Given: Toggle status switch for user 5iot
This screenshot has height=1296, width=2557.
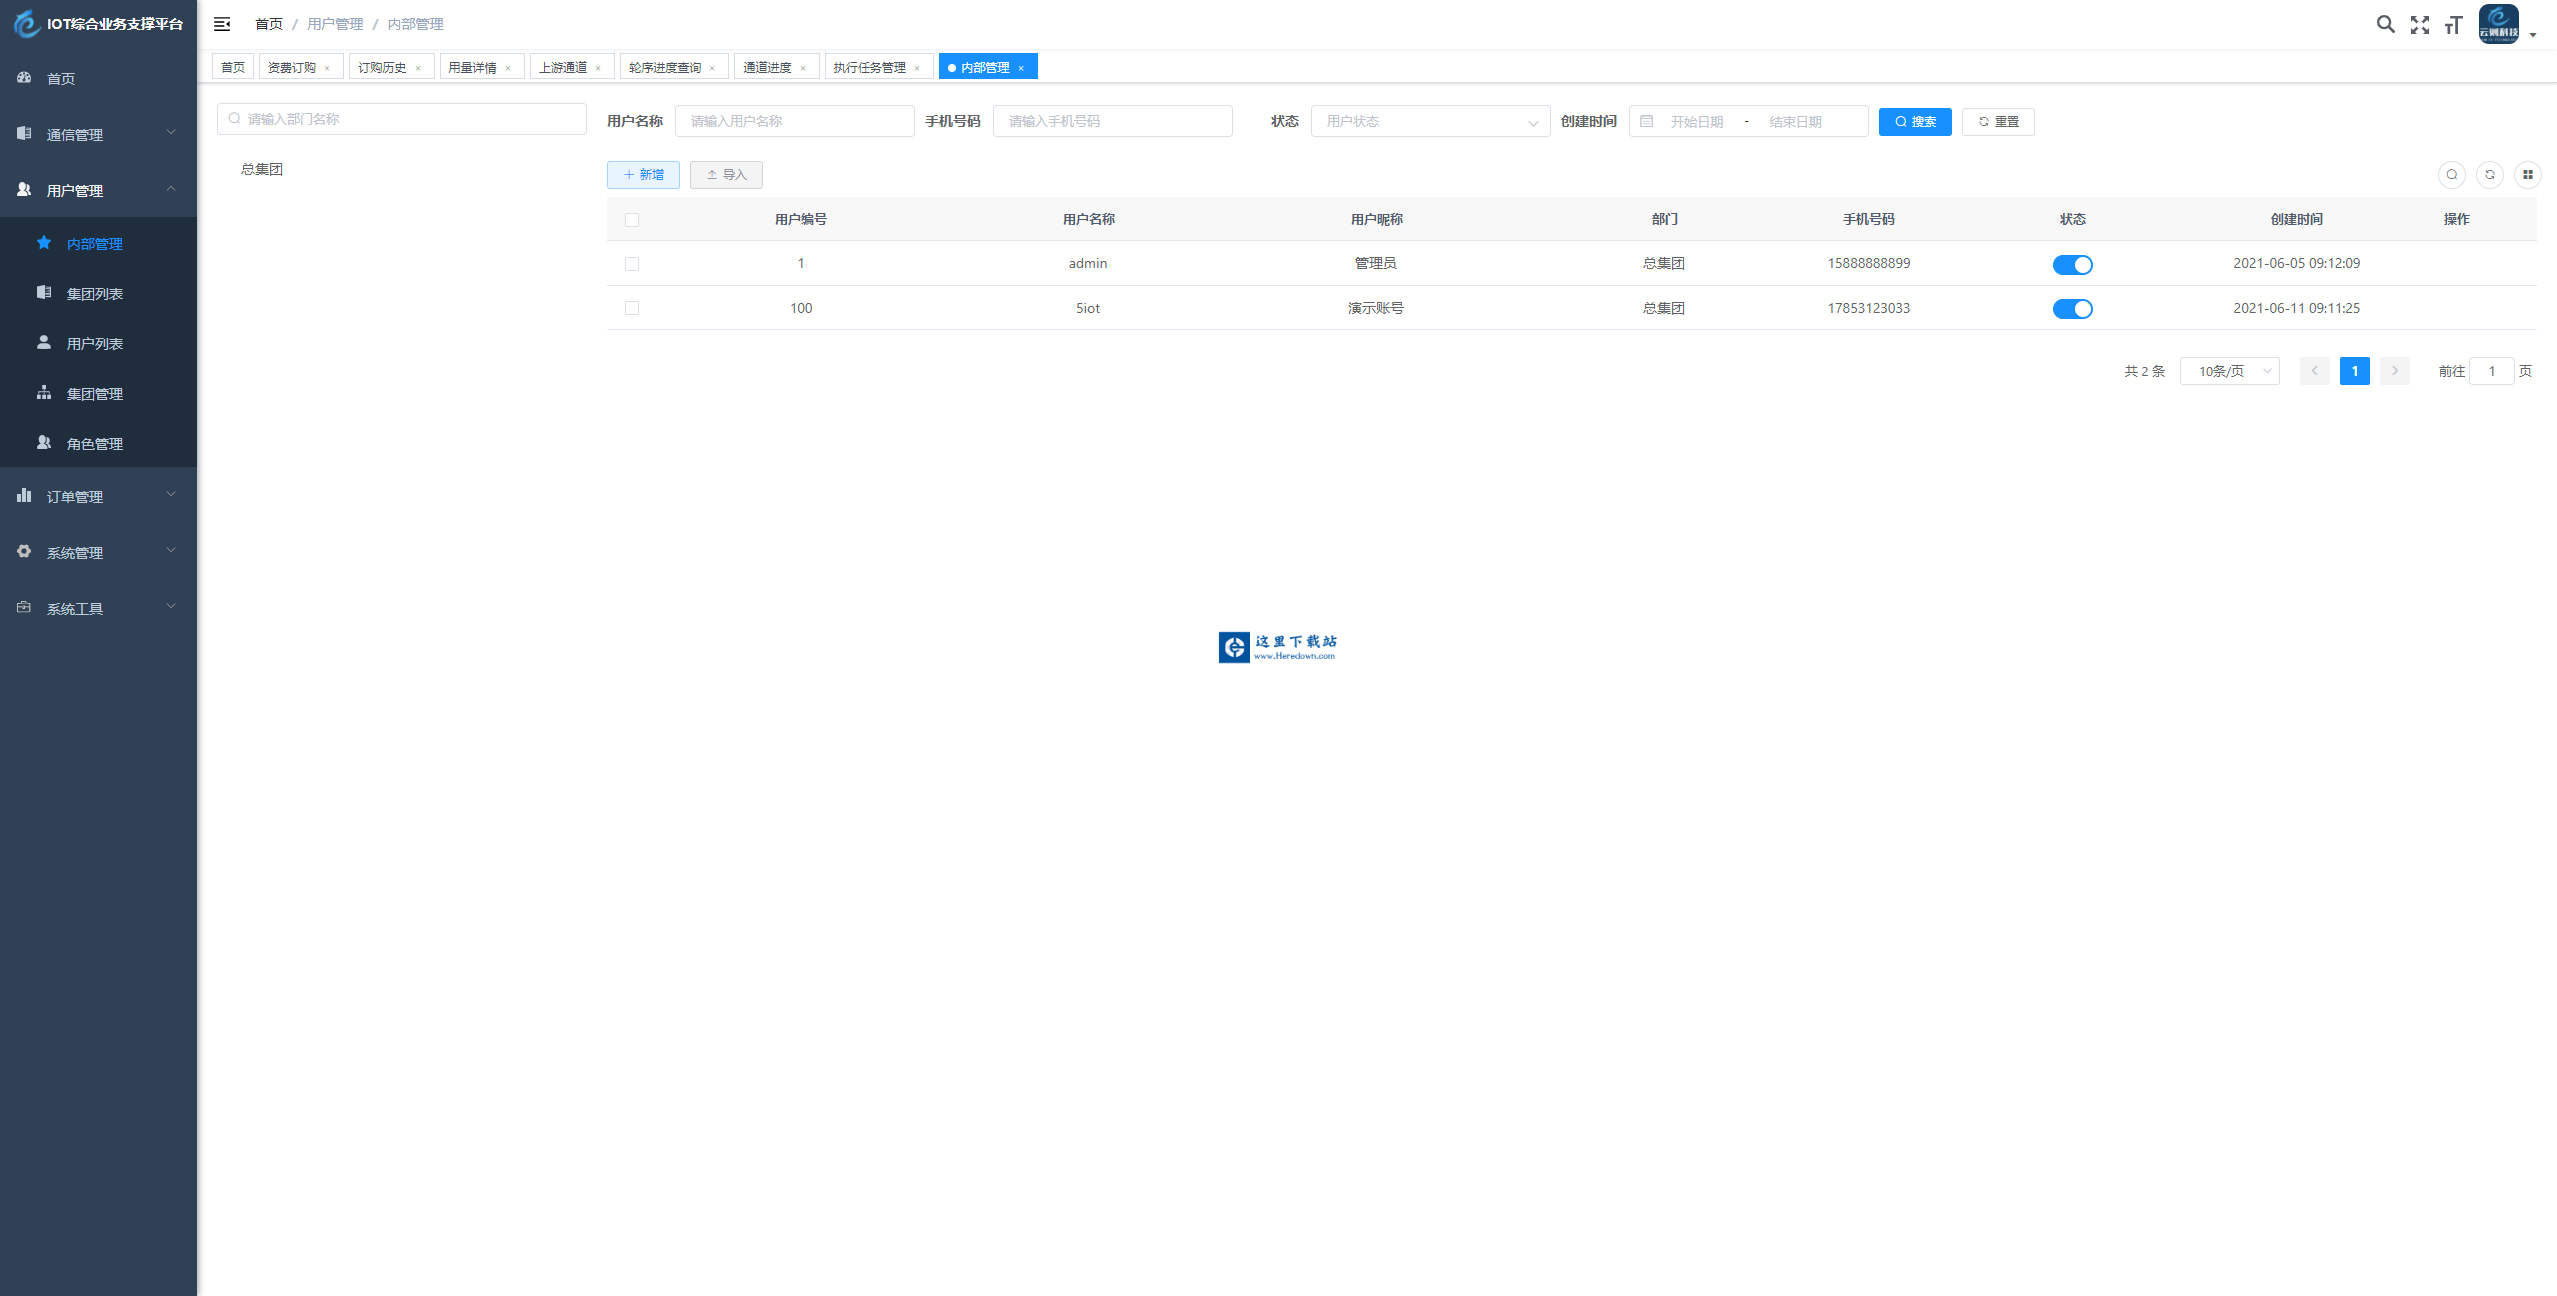Looking at the screenshot, I should pos(2072,309).
